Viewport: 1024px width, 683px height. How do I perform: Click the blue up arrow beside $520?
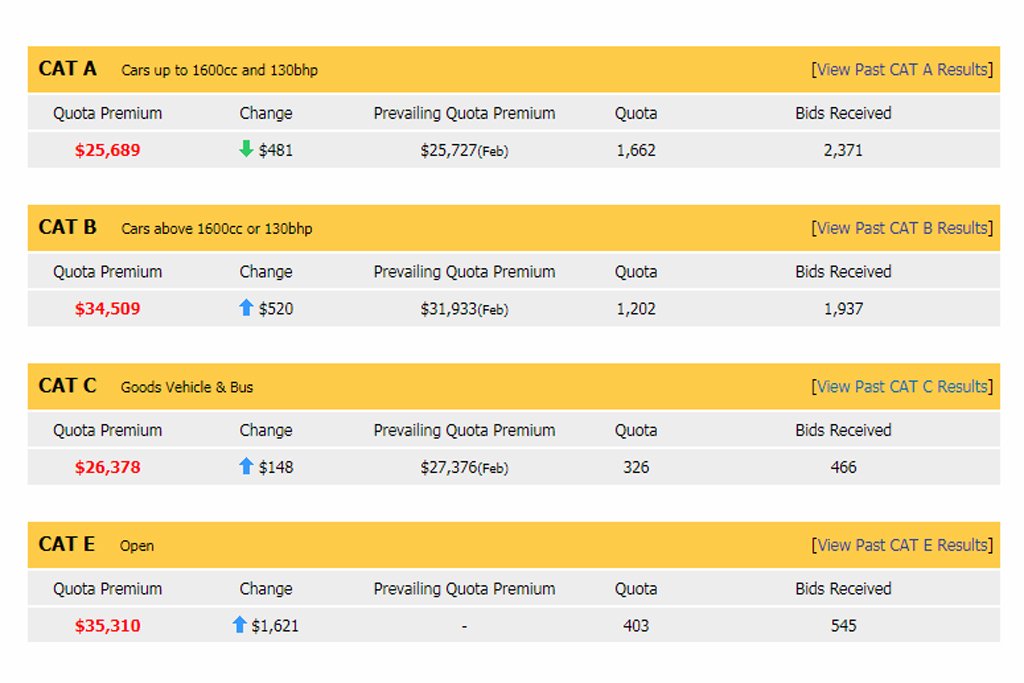(x=246, y=308)
